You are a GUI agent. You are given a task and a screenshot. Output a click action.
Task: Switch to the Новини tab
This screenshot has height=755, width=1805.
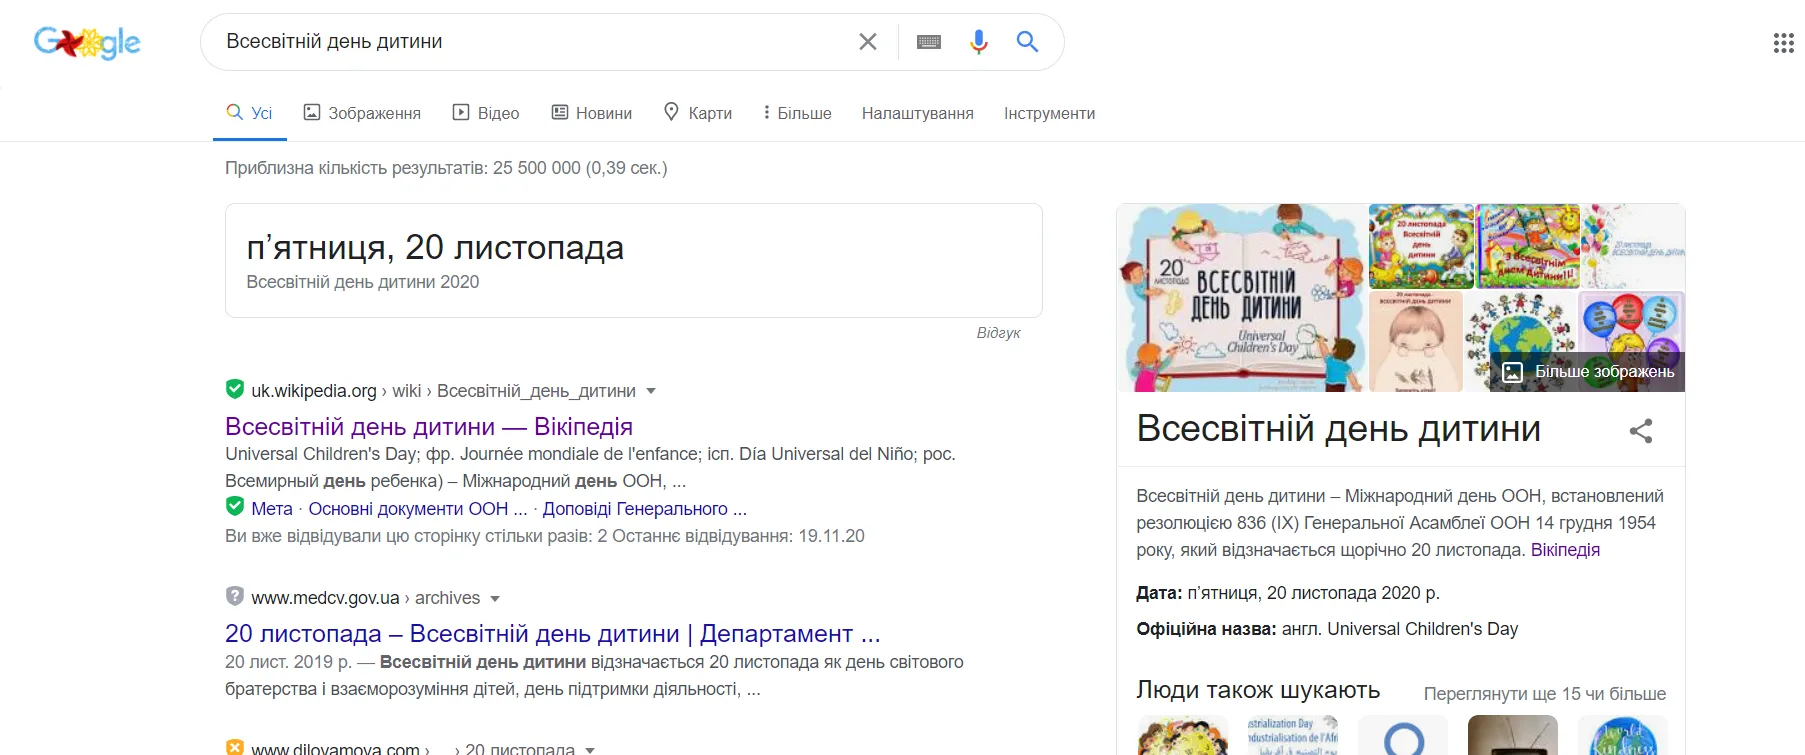(x=592, y=113)
